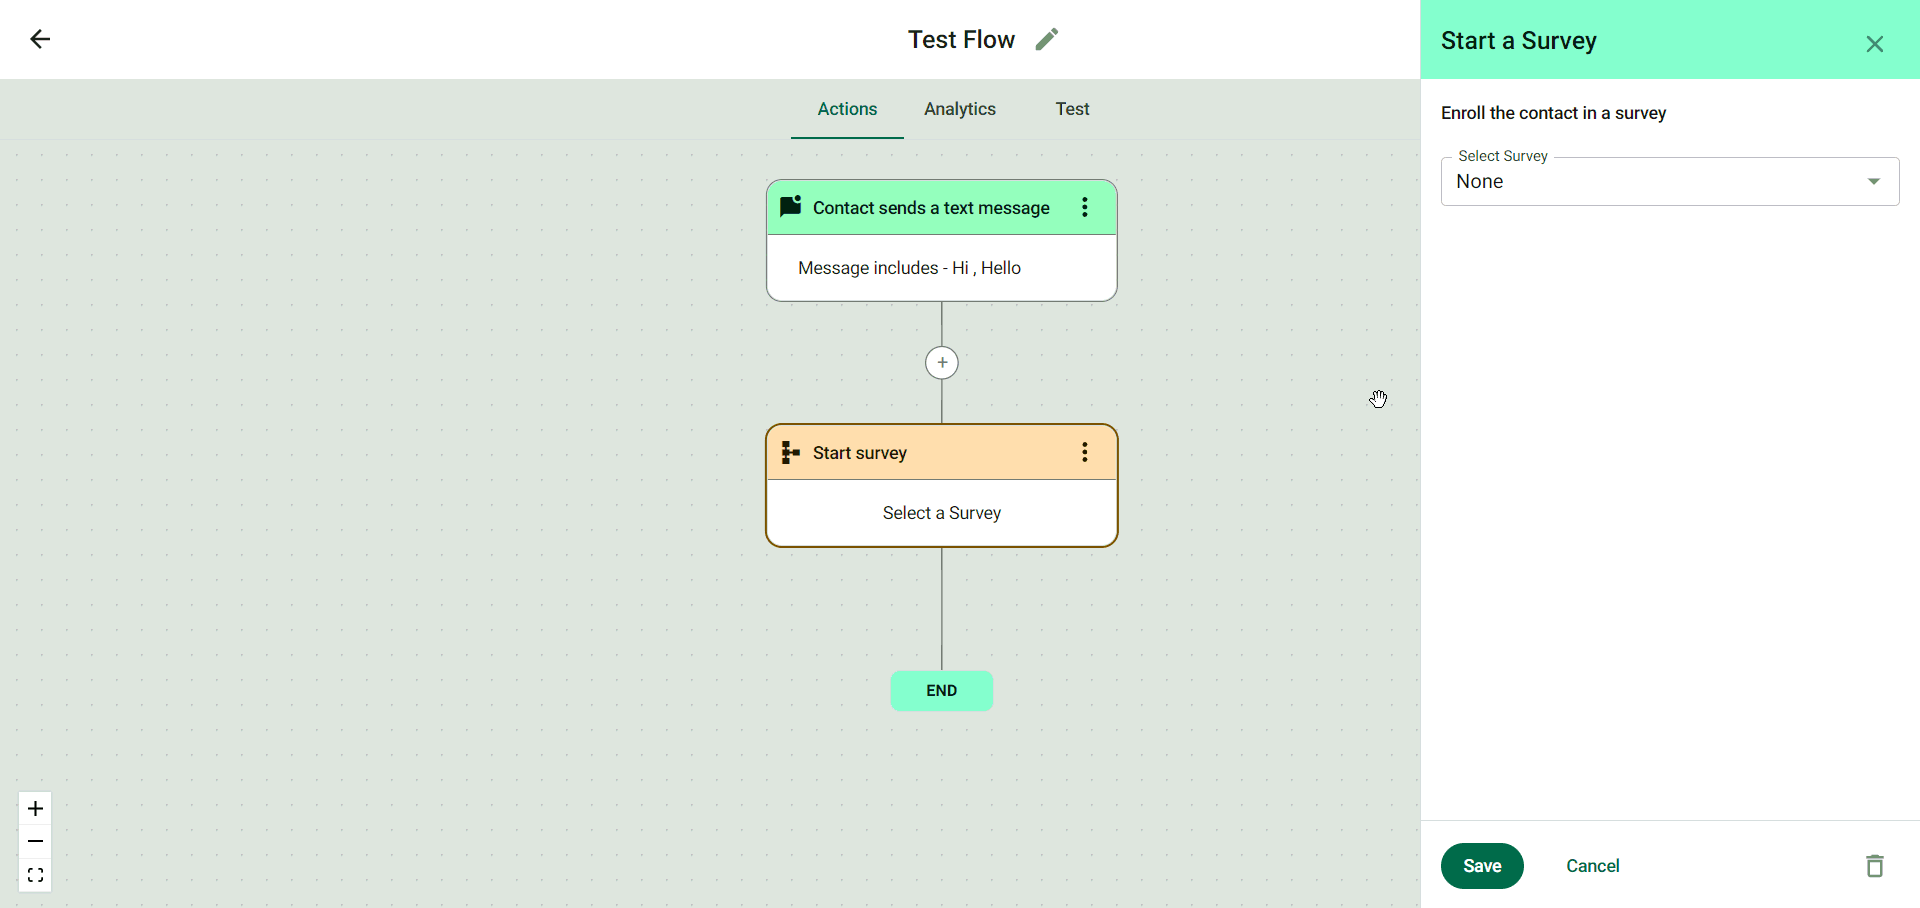Viewport: 1920px width, 908px height.
Task: Cancel the survey configuration
Action: (x=1592, y=866)
